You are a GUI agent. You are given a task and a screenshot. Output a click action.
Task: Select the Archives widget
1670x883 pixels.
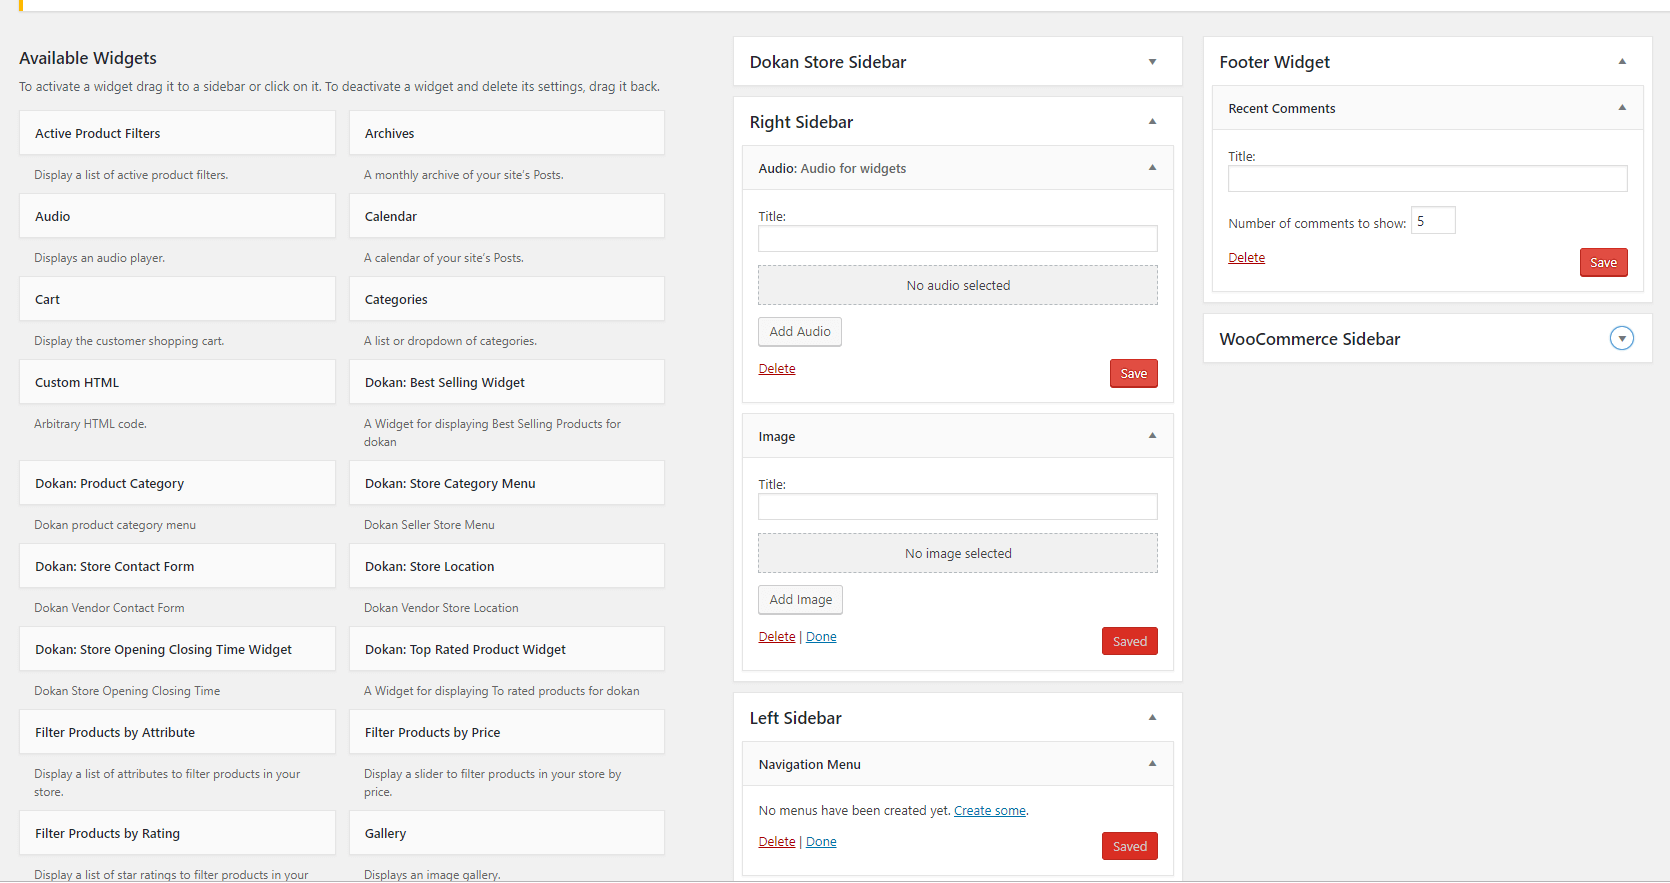click(x=507, y=133)
